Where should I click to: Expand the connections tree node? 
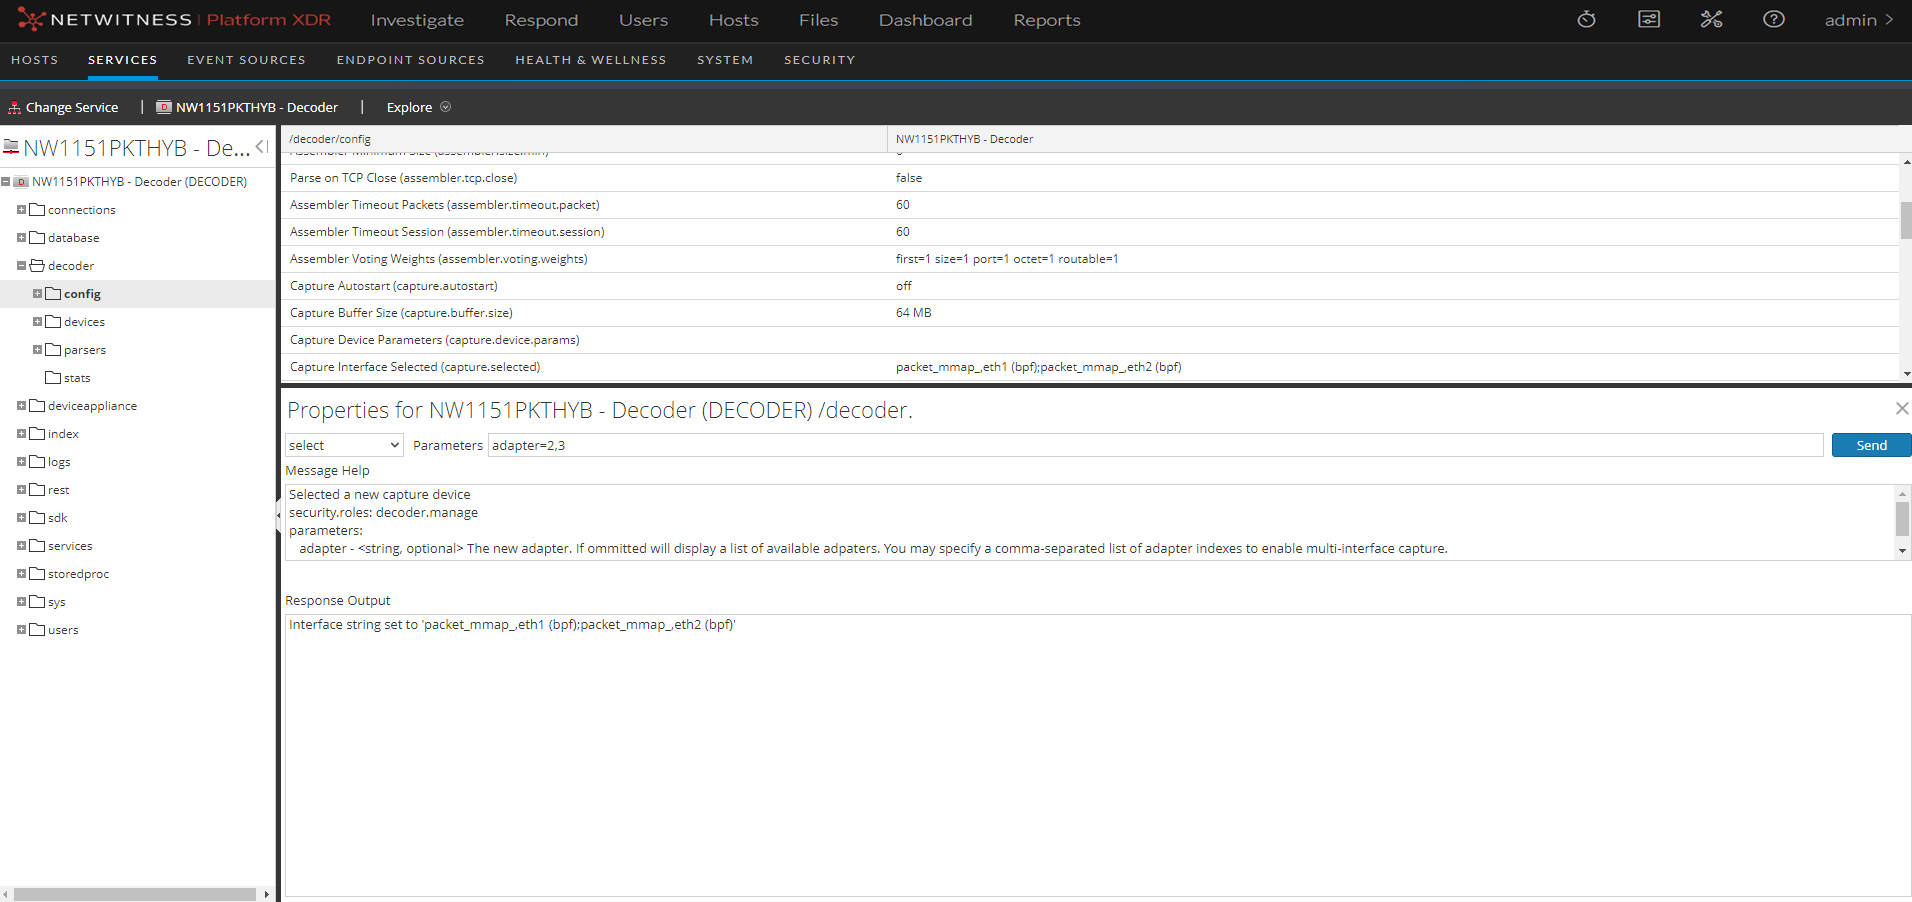(x=21, y=209)
